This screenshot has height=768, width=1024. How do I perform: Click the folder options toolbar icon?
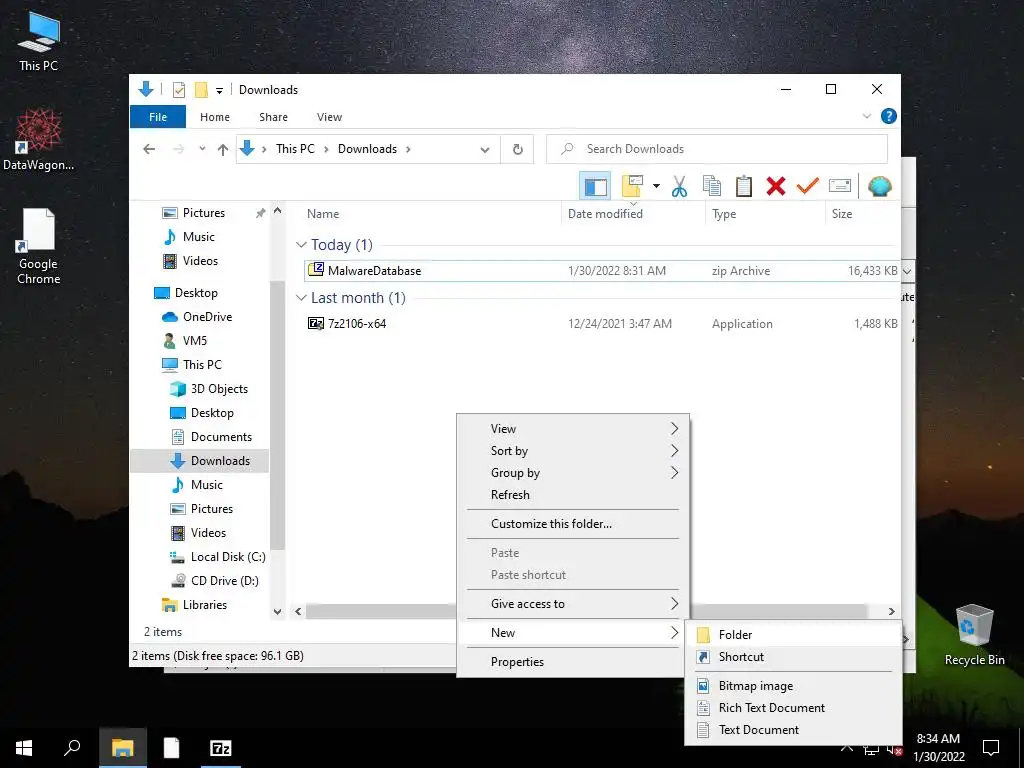click(632, 186)
